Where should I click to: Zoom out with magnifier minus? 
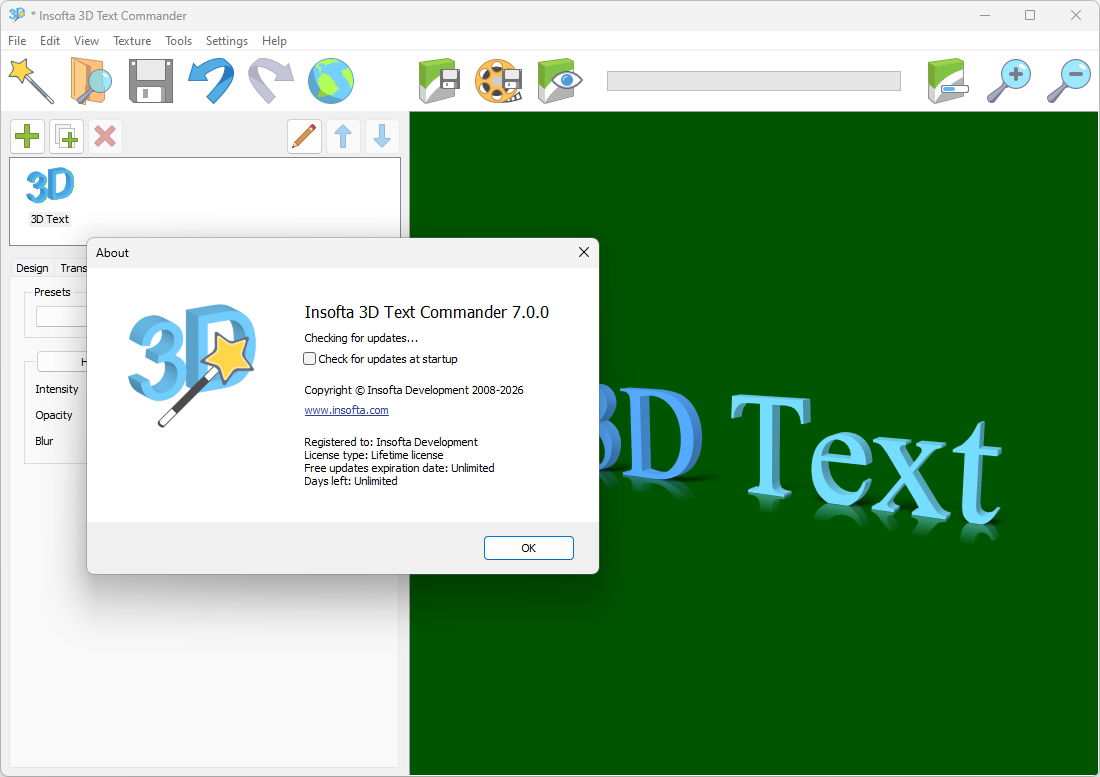[x=1068, y=81]
